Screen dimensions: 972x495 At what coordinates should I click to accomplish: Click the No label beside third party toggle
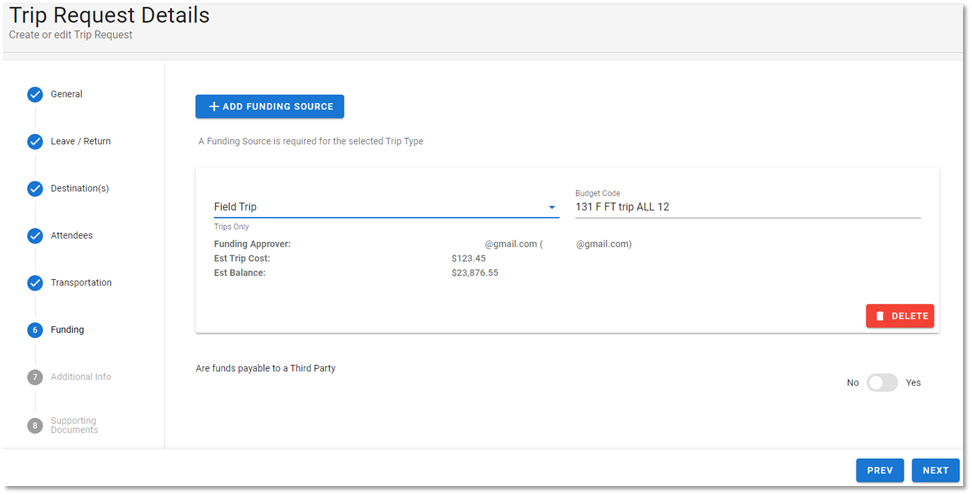[852, 383]
